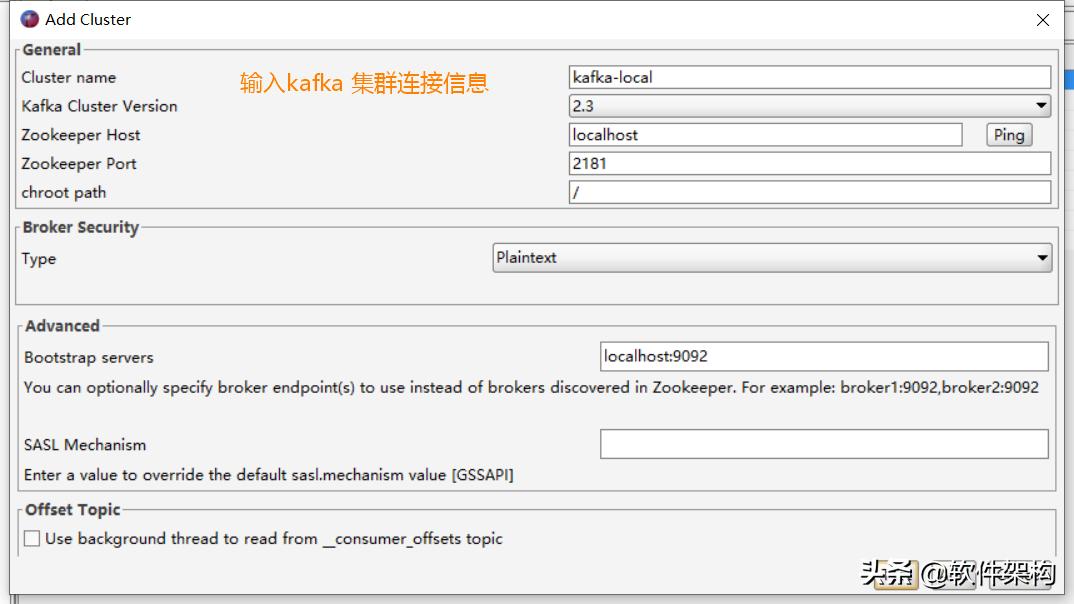This screenshot has height=604, width=1074.
Task: Click the Add Cluster app icon
Action: [x=29, y=19]
